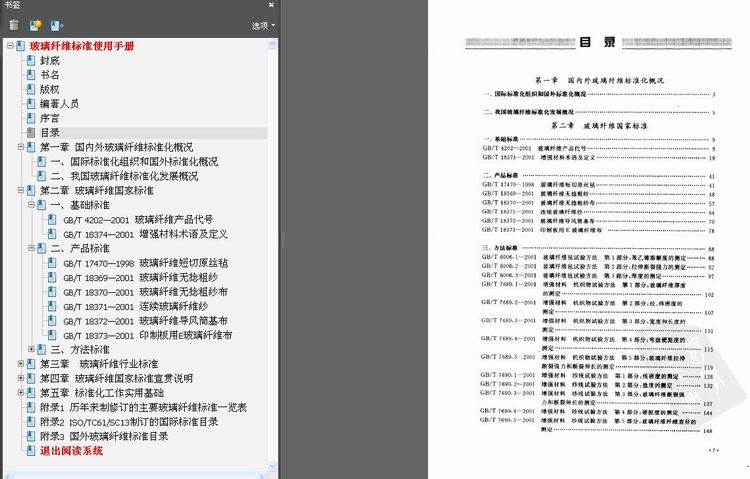
Task: Collapse the 玻璃纤维标准使用手册 root node
Action: 10,46
